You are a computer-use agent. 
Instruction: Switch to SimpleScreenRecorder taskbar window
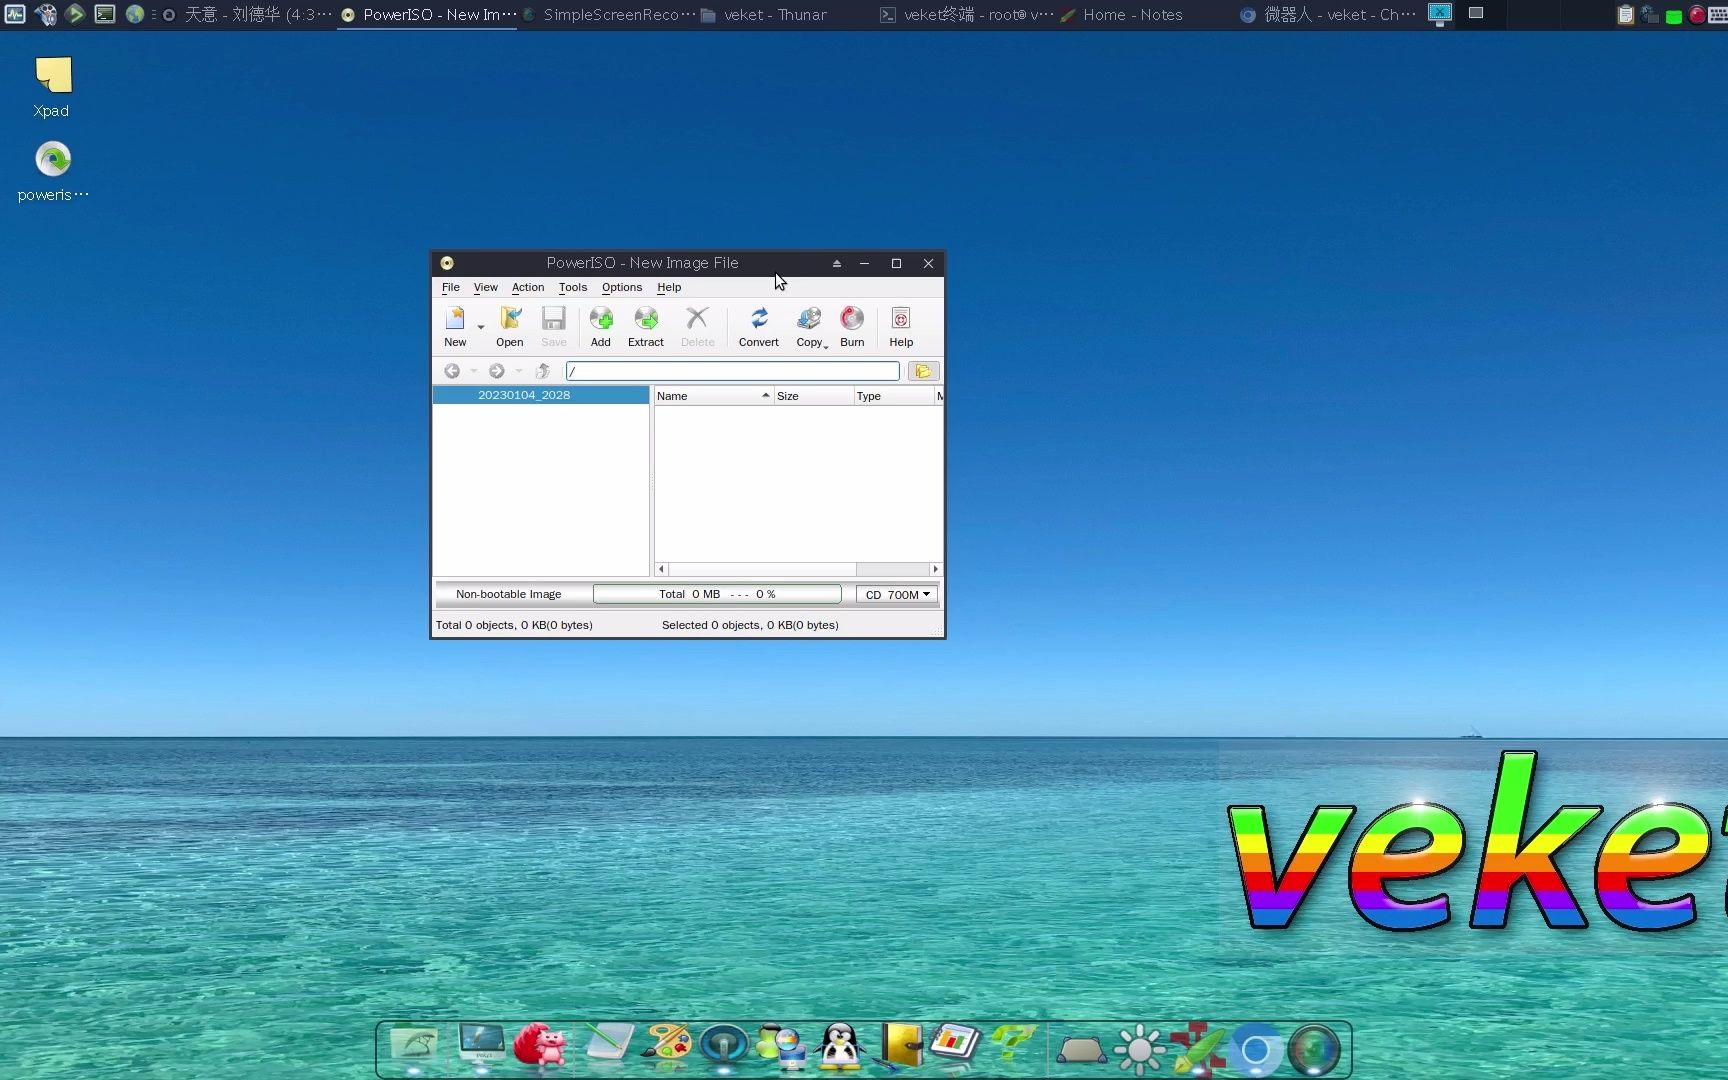click(x=608, y=15)
